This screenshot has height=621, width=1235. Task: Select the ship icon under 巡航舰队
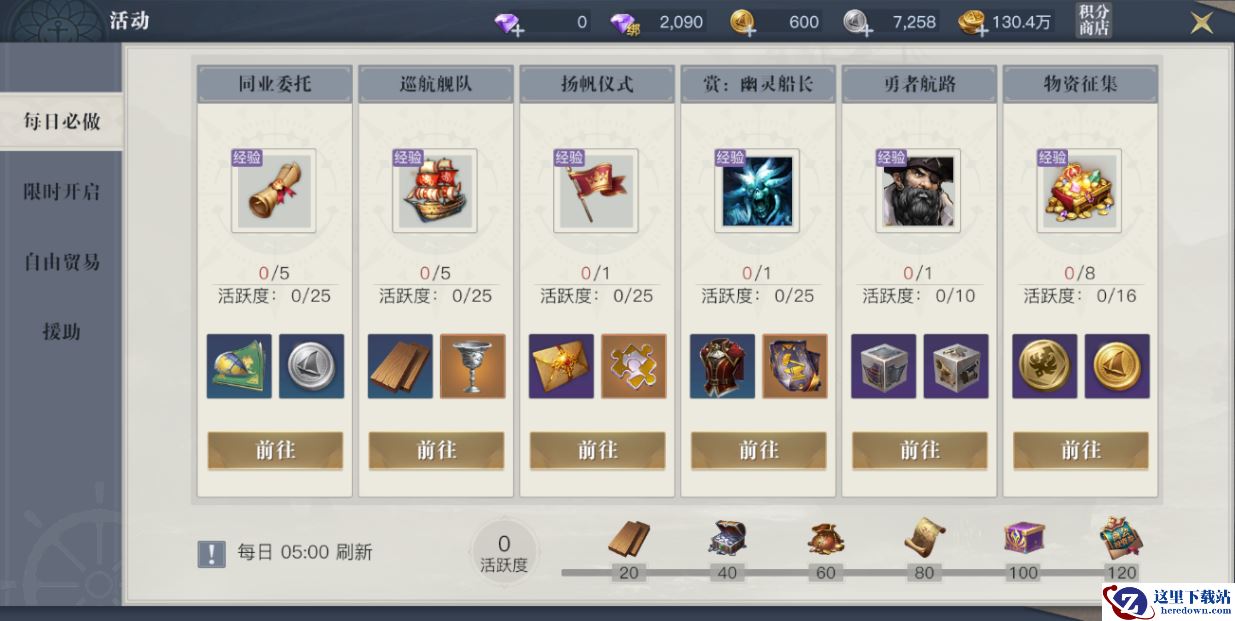coord(434,191)
